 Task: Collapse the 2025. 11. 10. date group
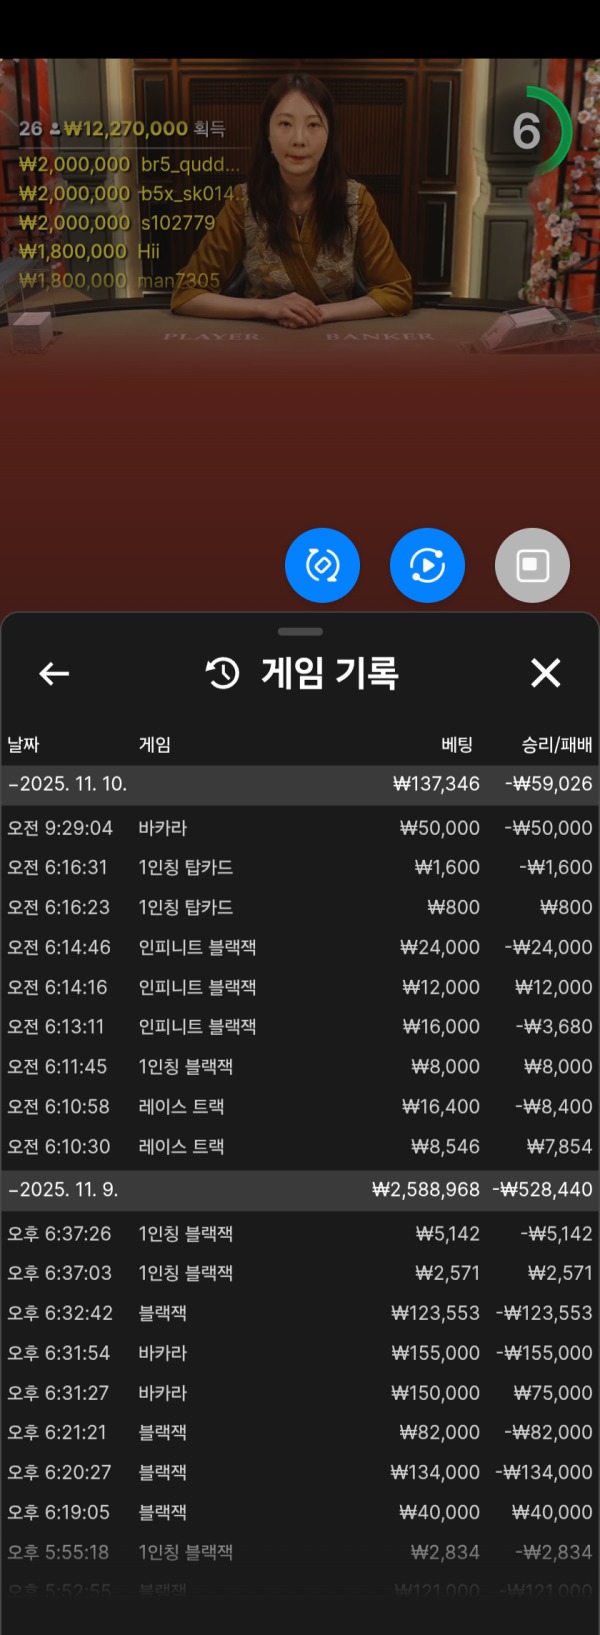[300, 785]
